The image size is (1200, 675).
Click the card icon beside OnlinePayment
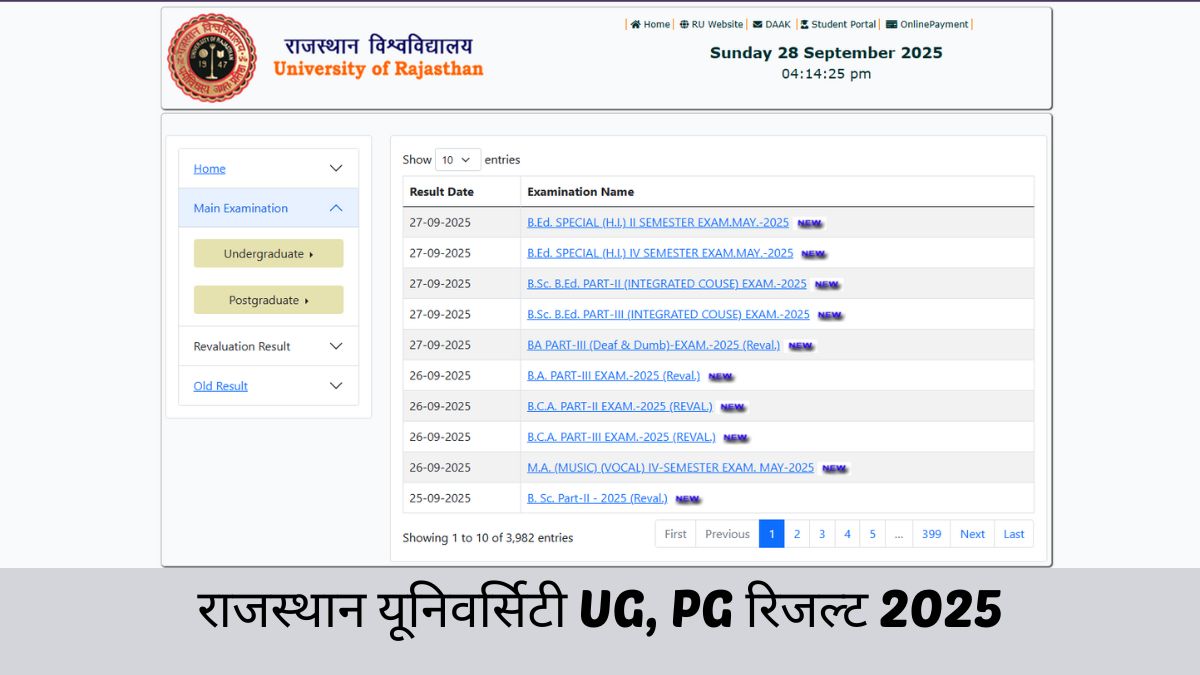click(x=891, y=24)
